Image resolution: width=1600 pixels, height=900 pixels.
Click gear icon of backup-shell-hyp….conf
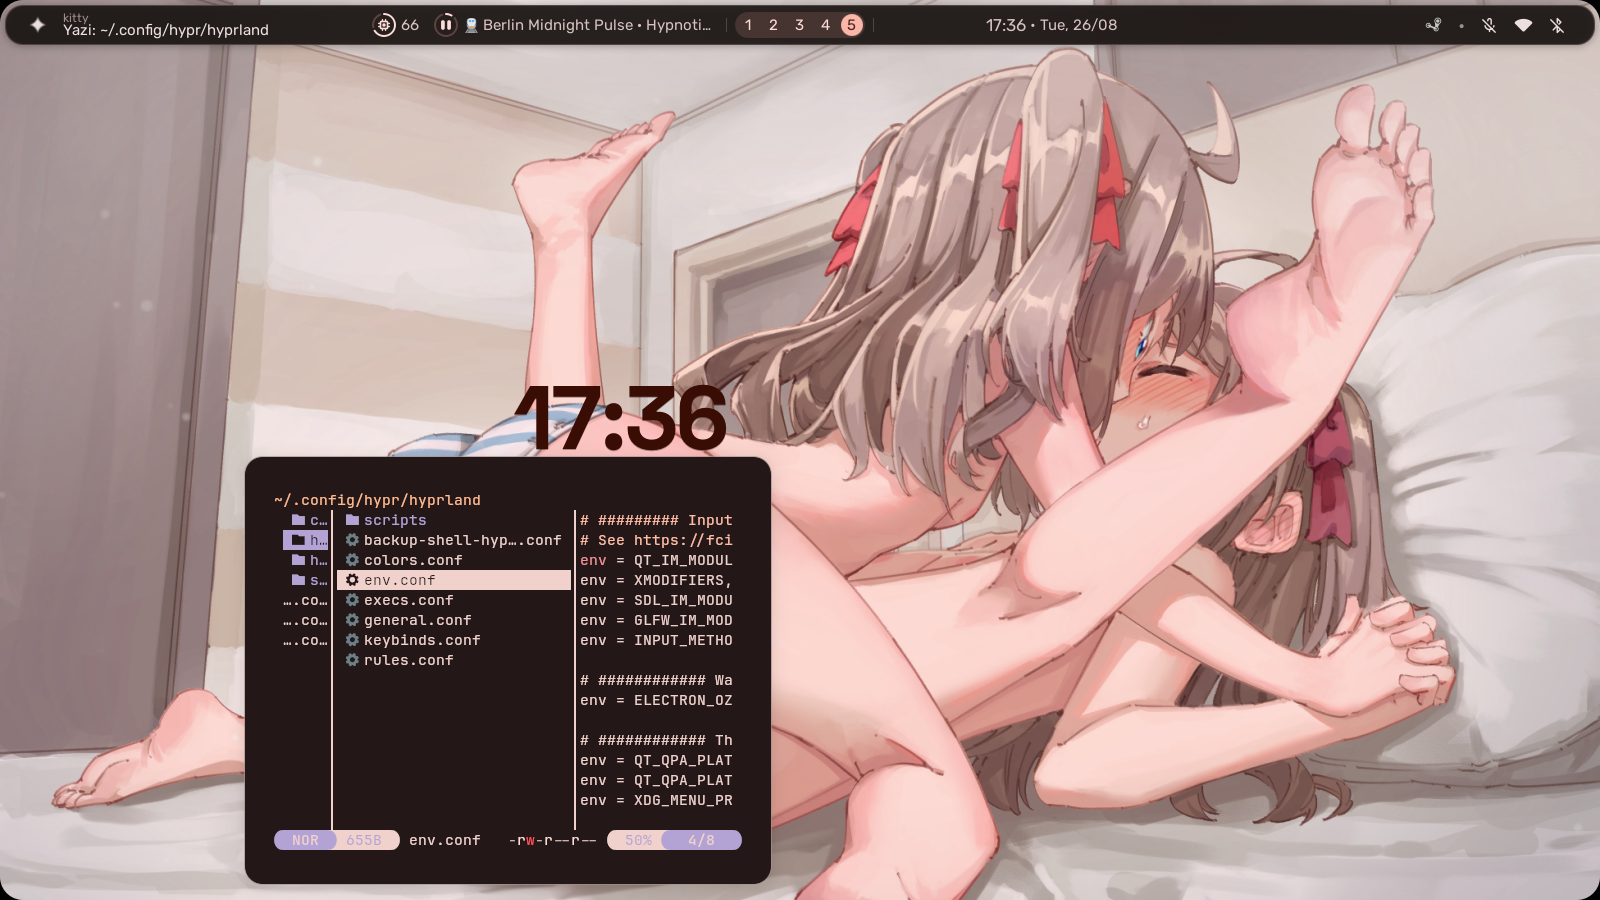tap(352, 540)
